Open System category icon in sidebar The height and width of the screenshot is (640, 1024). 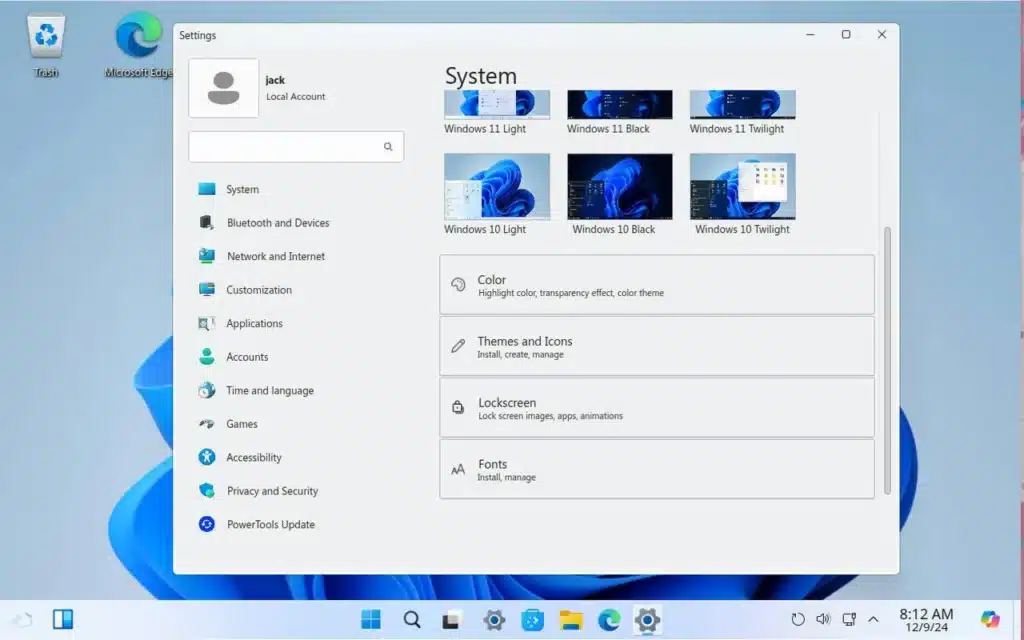(x=206, y=189)
